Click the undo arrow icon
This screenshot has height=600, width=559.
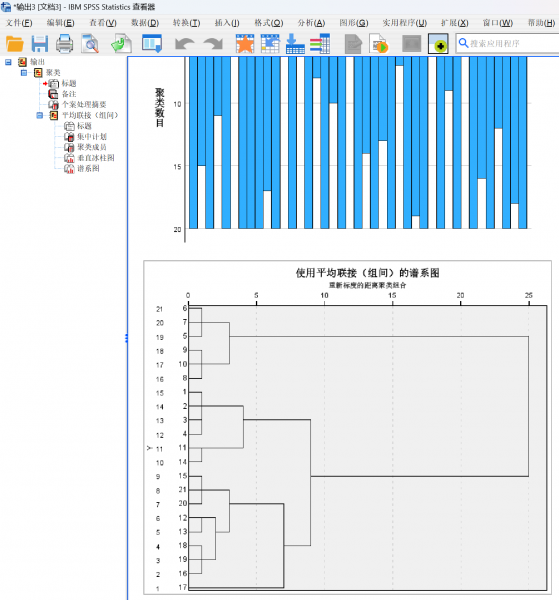pos(184,44)
